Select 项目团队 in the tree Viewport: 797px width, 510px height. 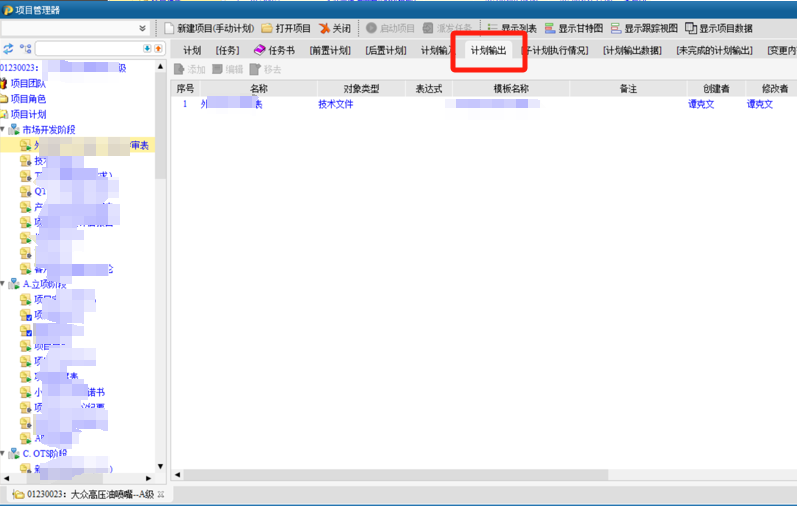pos(28,83)
